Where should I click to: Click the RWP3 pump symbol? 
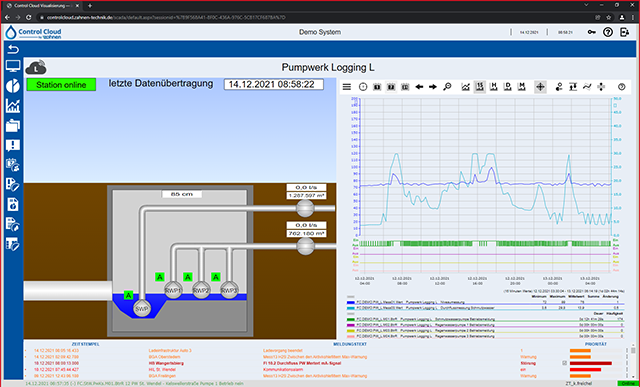pyautogui.click(x=229, y=290)
